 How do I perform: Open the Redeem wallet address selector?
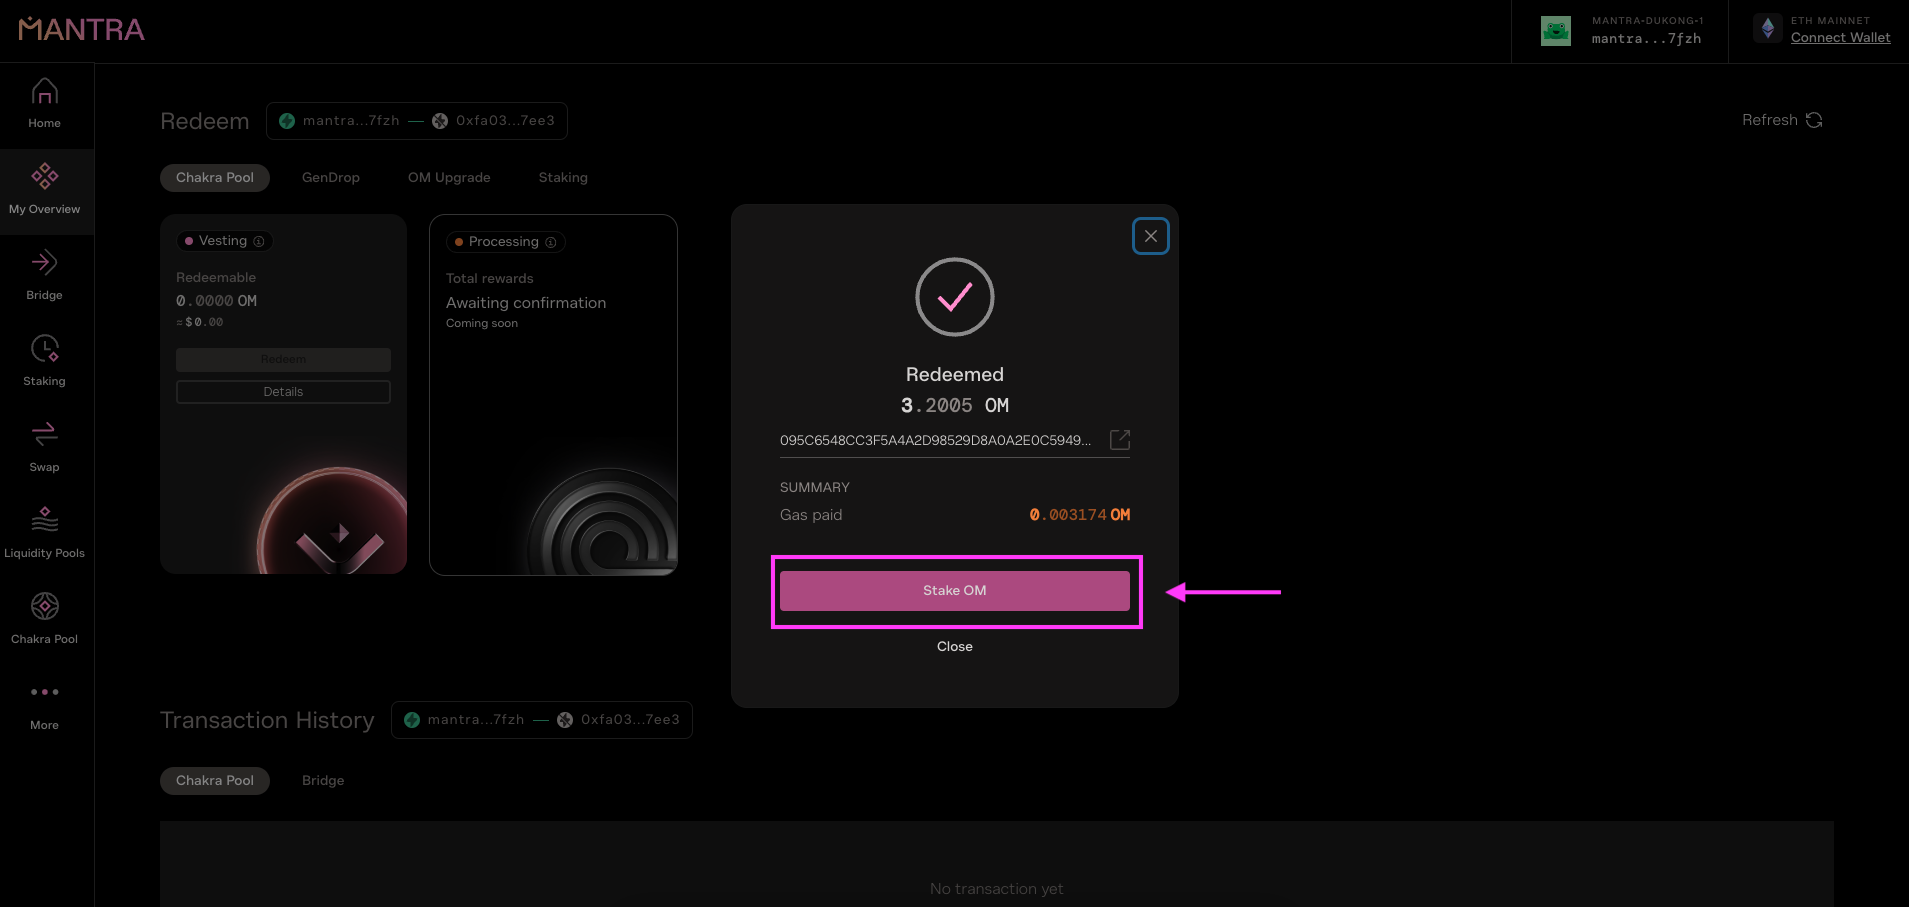pyautogui.click(x=417, y=121)
